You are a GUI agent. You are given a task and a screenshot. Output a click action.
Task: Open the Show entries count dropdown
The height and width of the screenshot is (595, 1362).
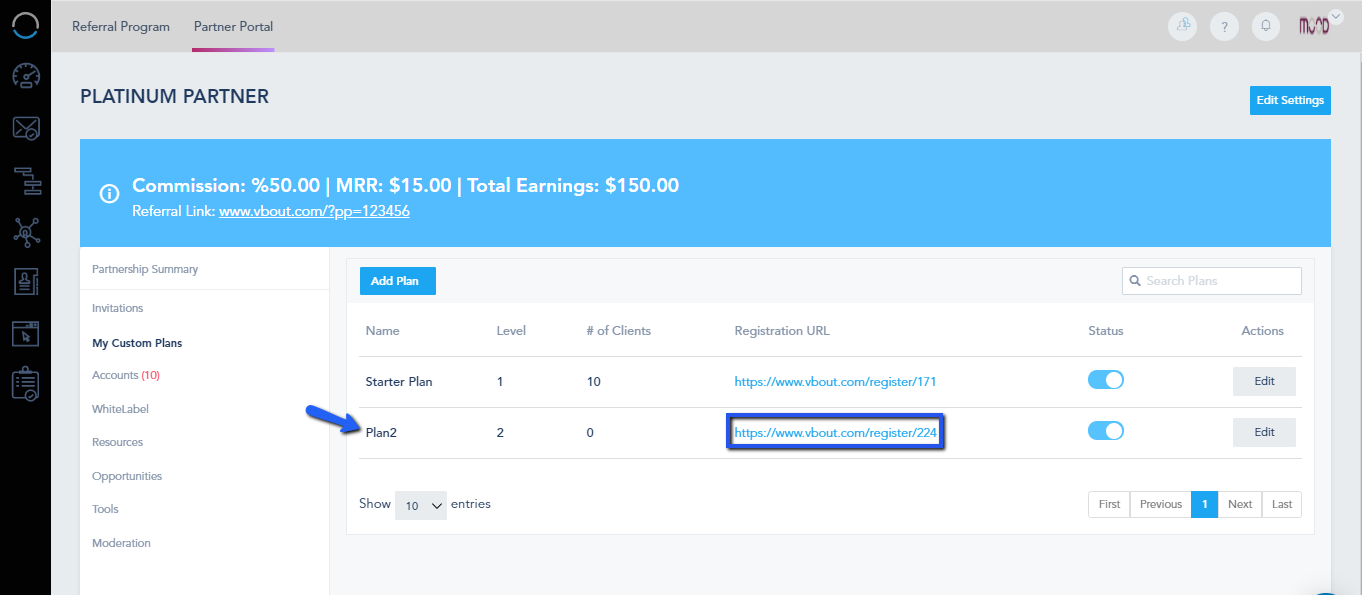[x=421, y=505]
